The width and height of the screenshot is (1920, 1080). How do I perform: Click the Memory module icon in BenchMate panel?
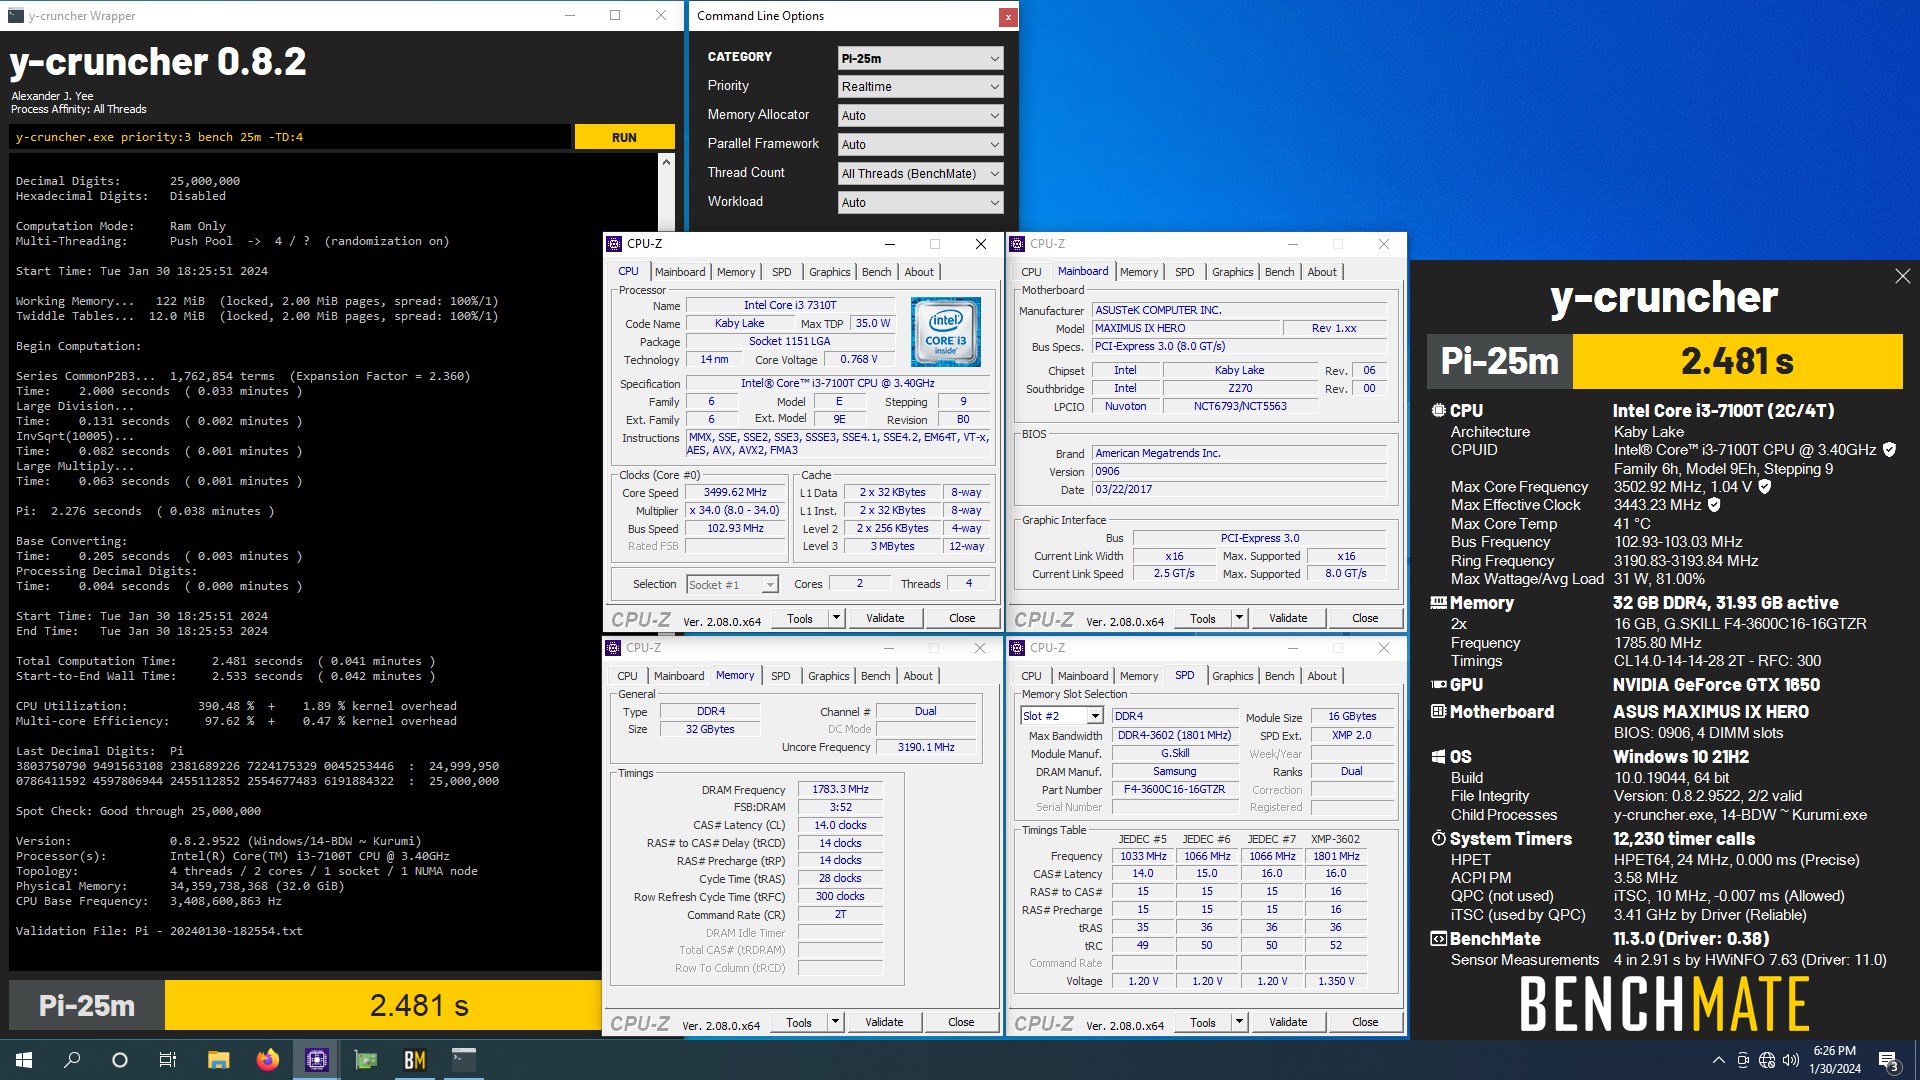[x=1438, y=603]
